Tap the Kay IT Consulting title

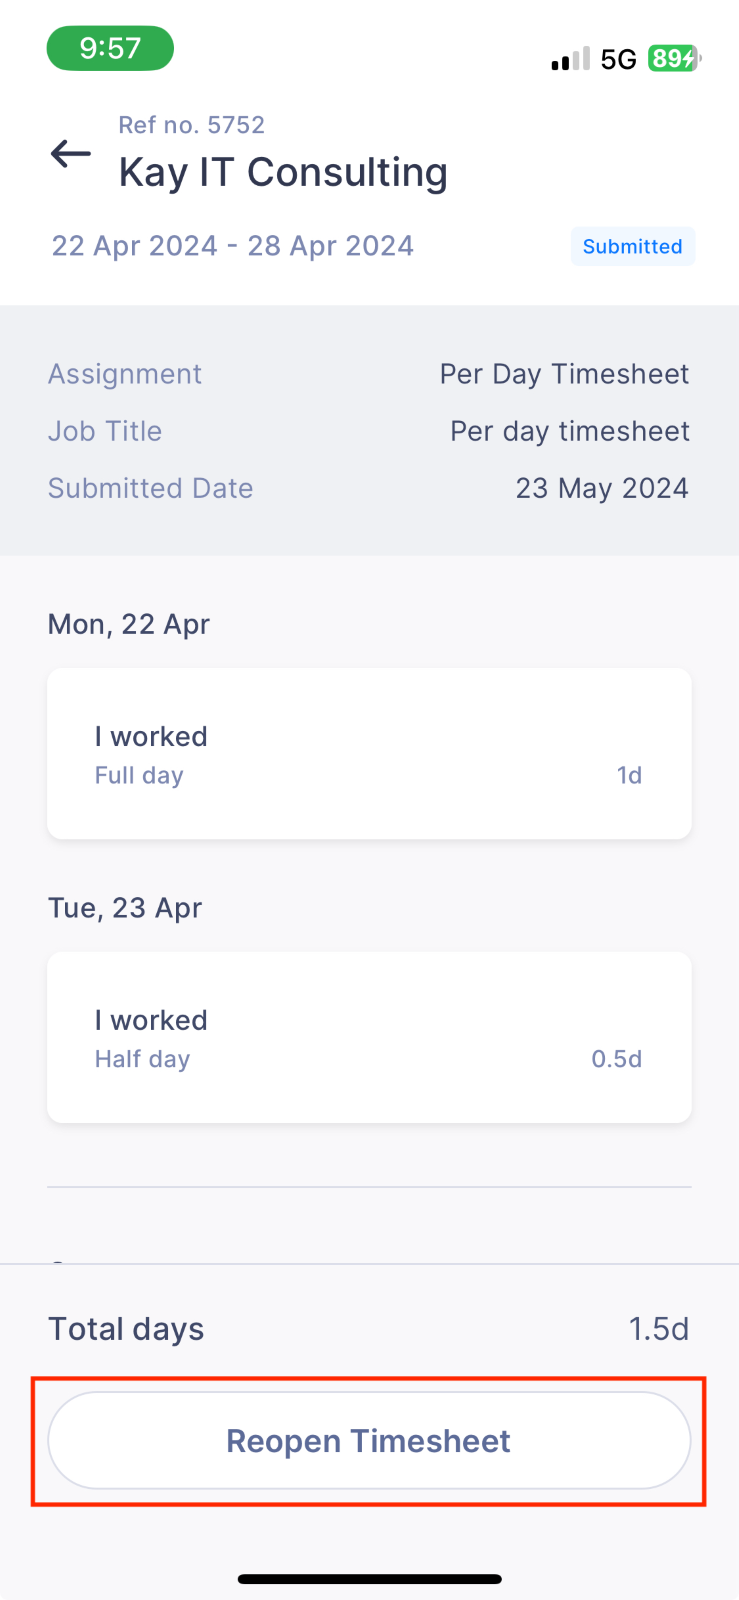click(x=283, y=172)
